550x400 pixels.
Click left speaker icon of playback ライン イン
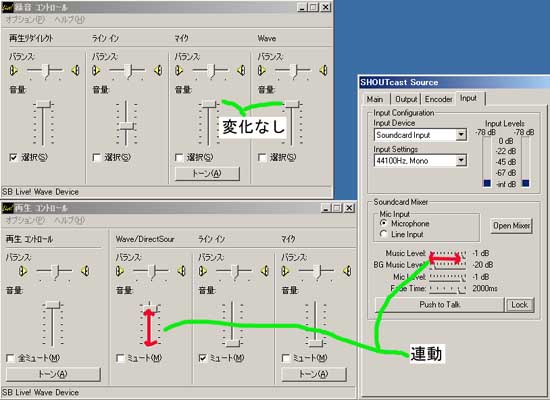[x=203, y=271]
